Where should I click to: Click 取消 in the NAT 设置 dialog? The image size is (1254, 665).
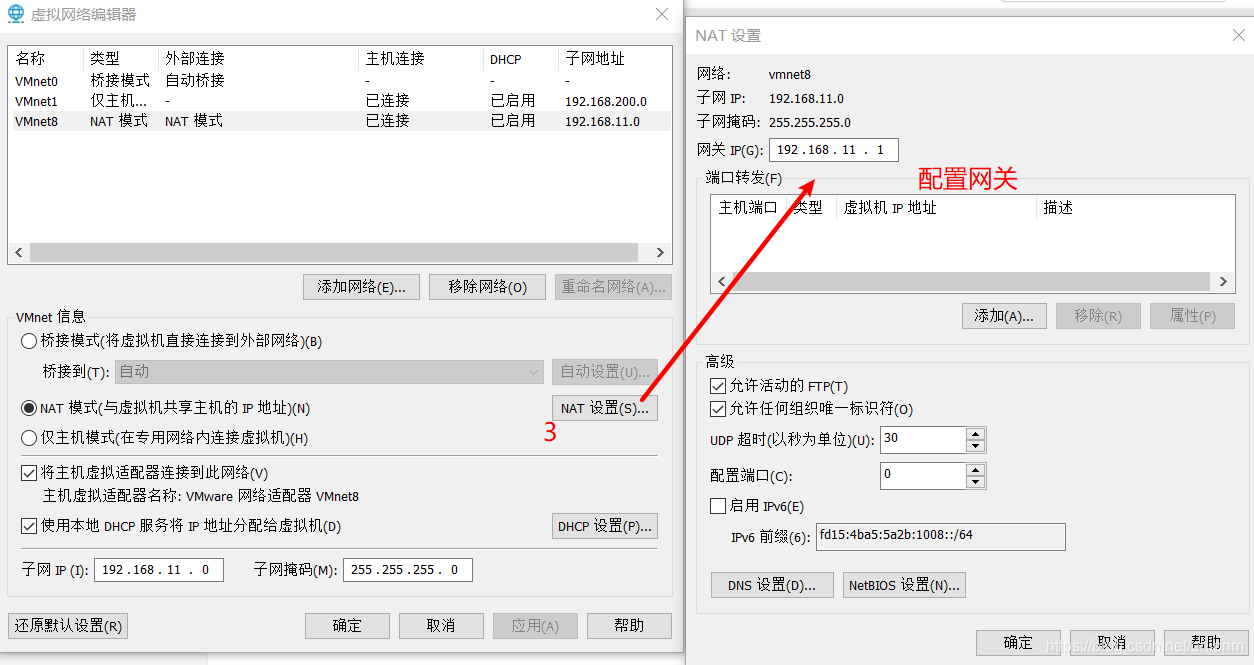(x=1112, y=642)
